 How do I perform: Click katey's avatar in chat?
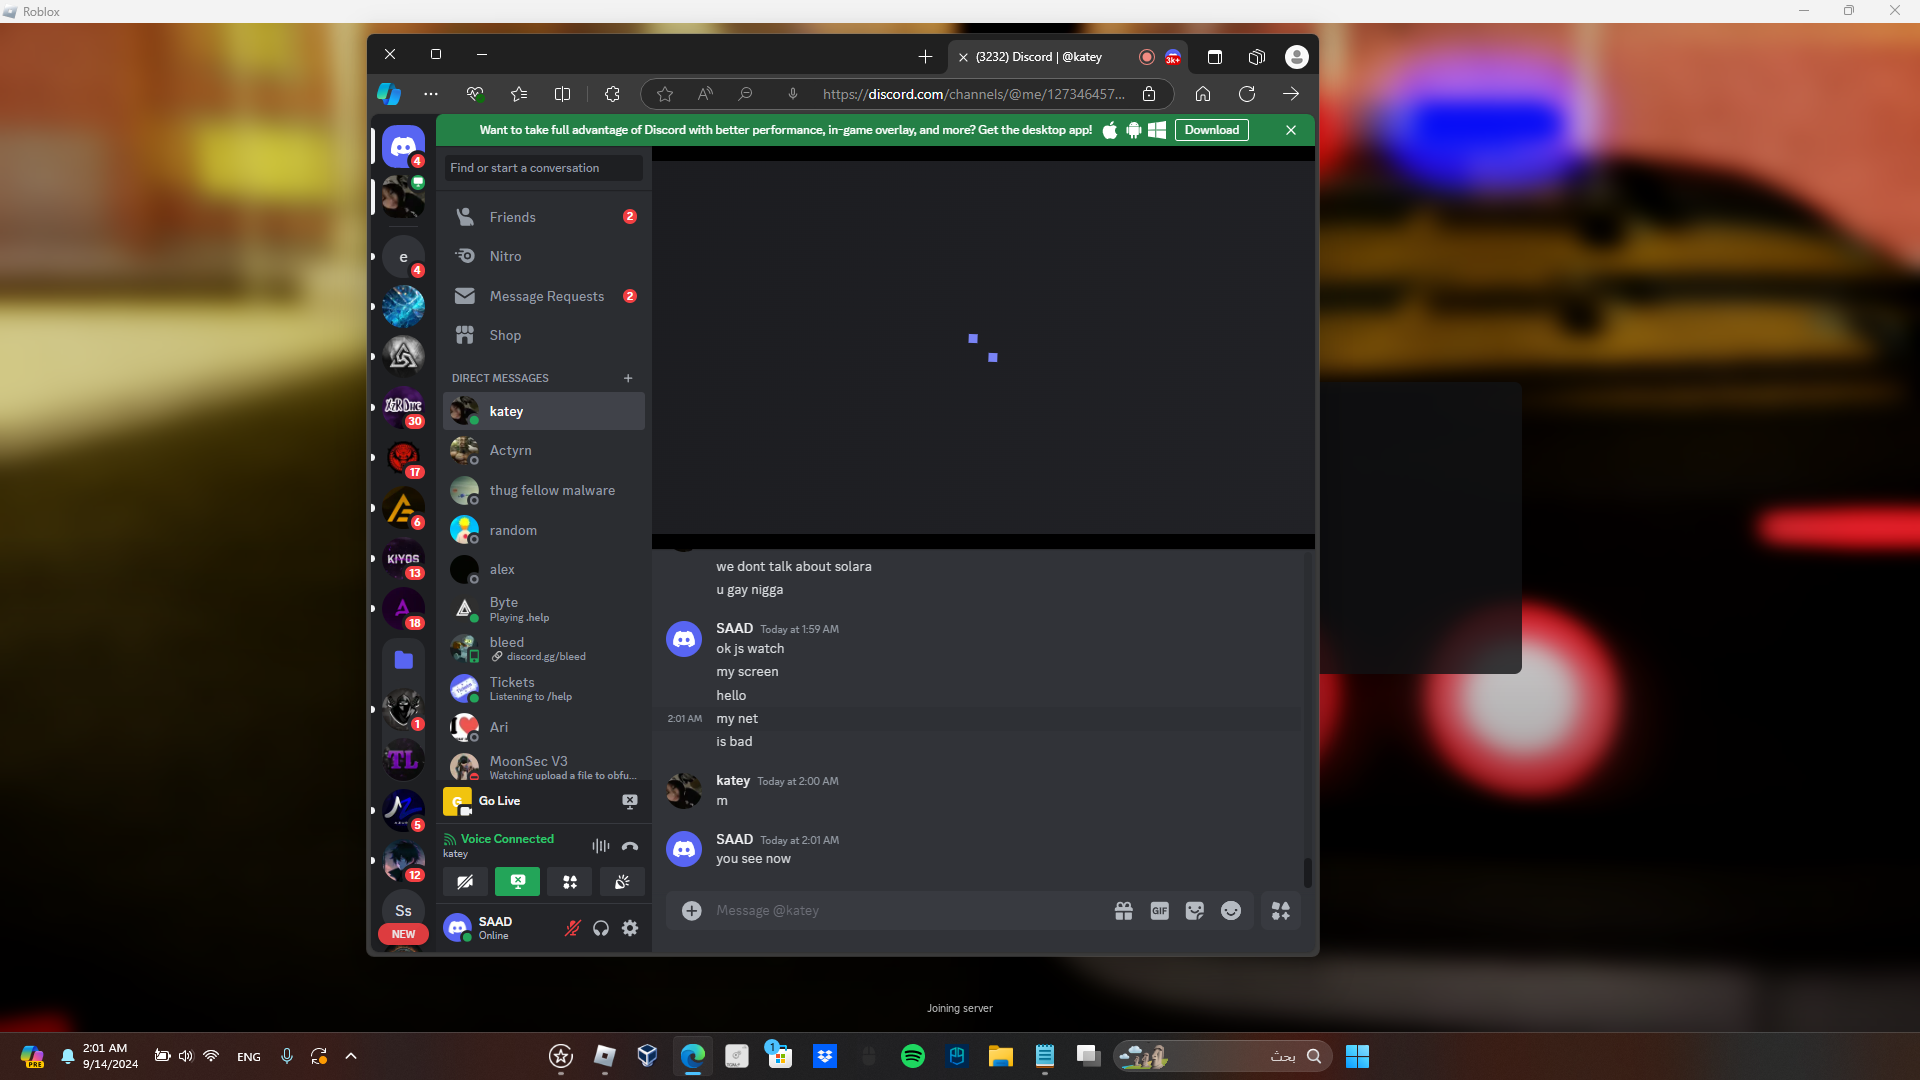click(684, 790)
